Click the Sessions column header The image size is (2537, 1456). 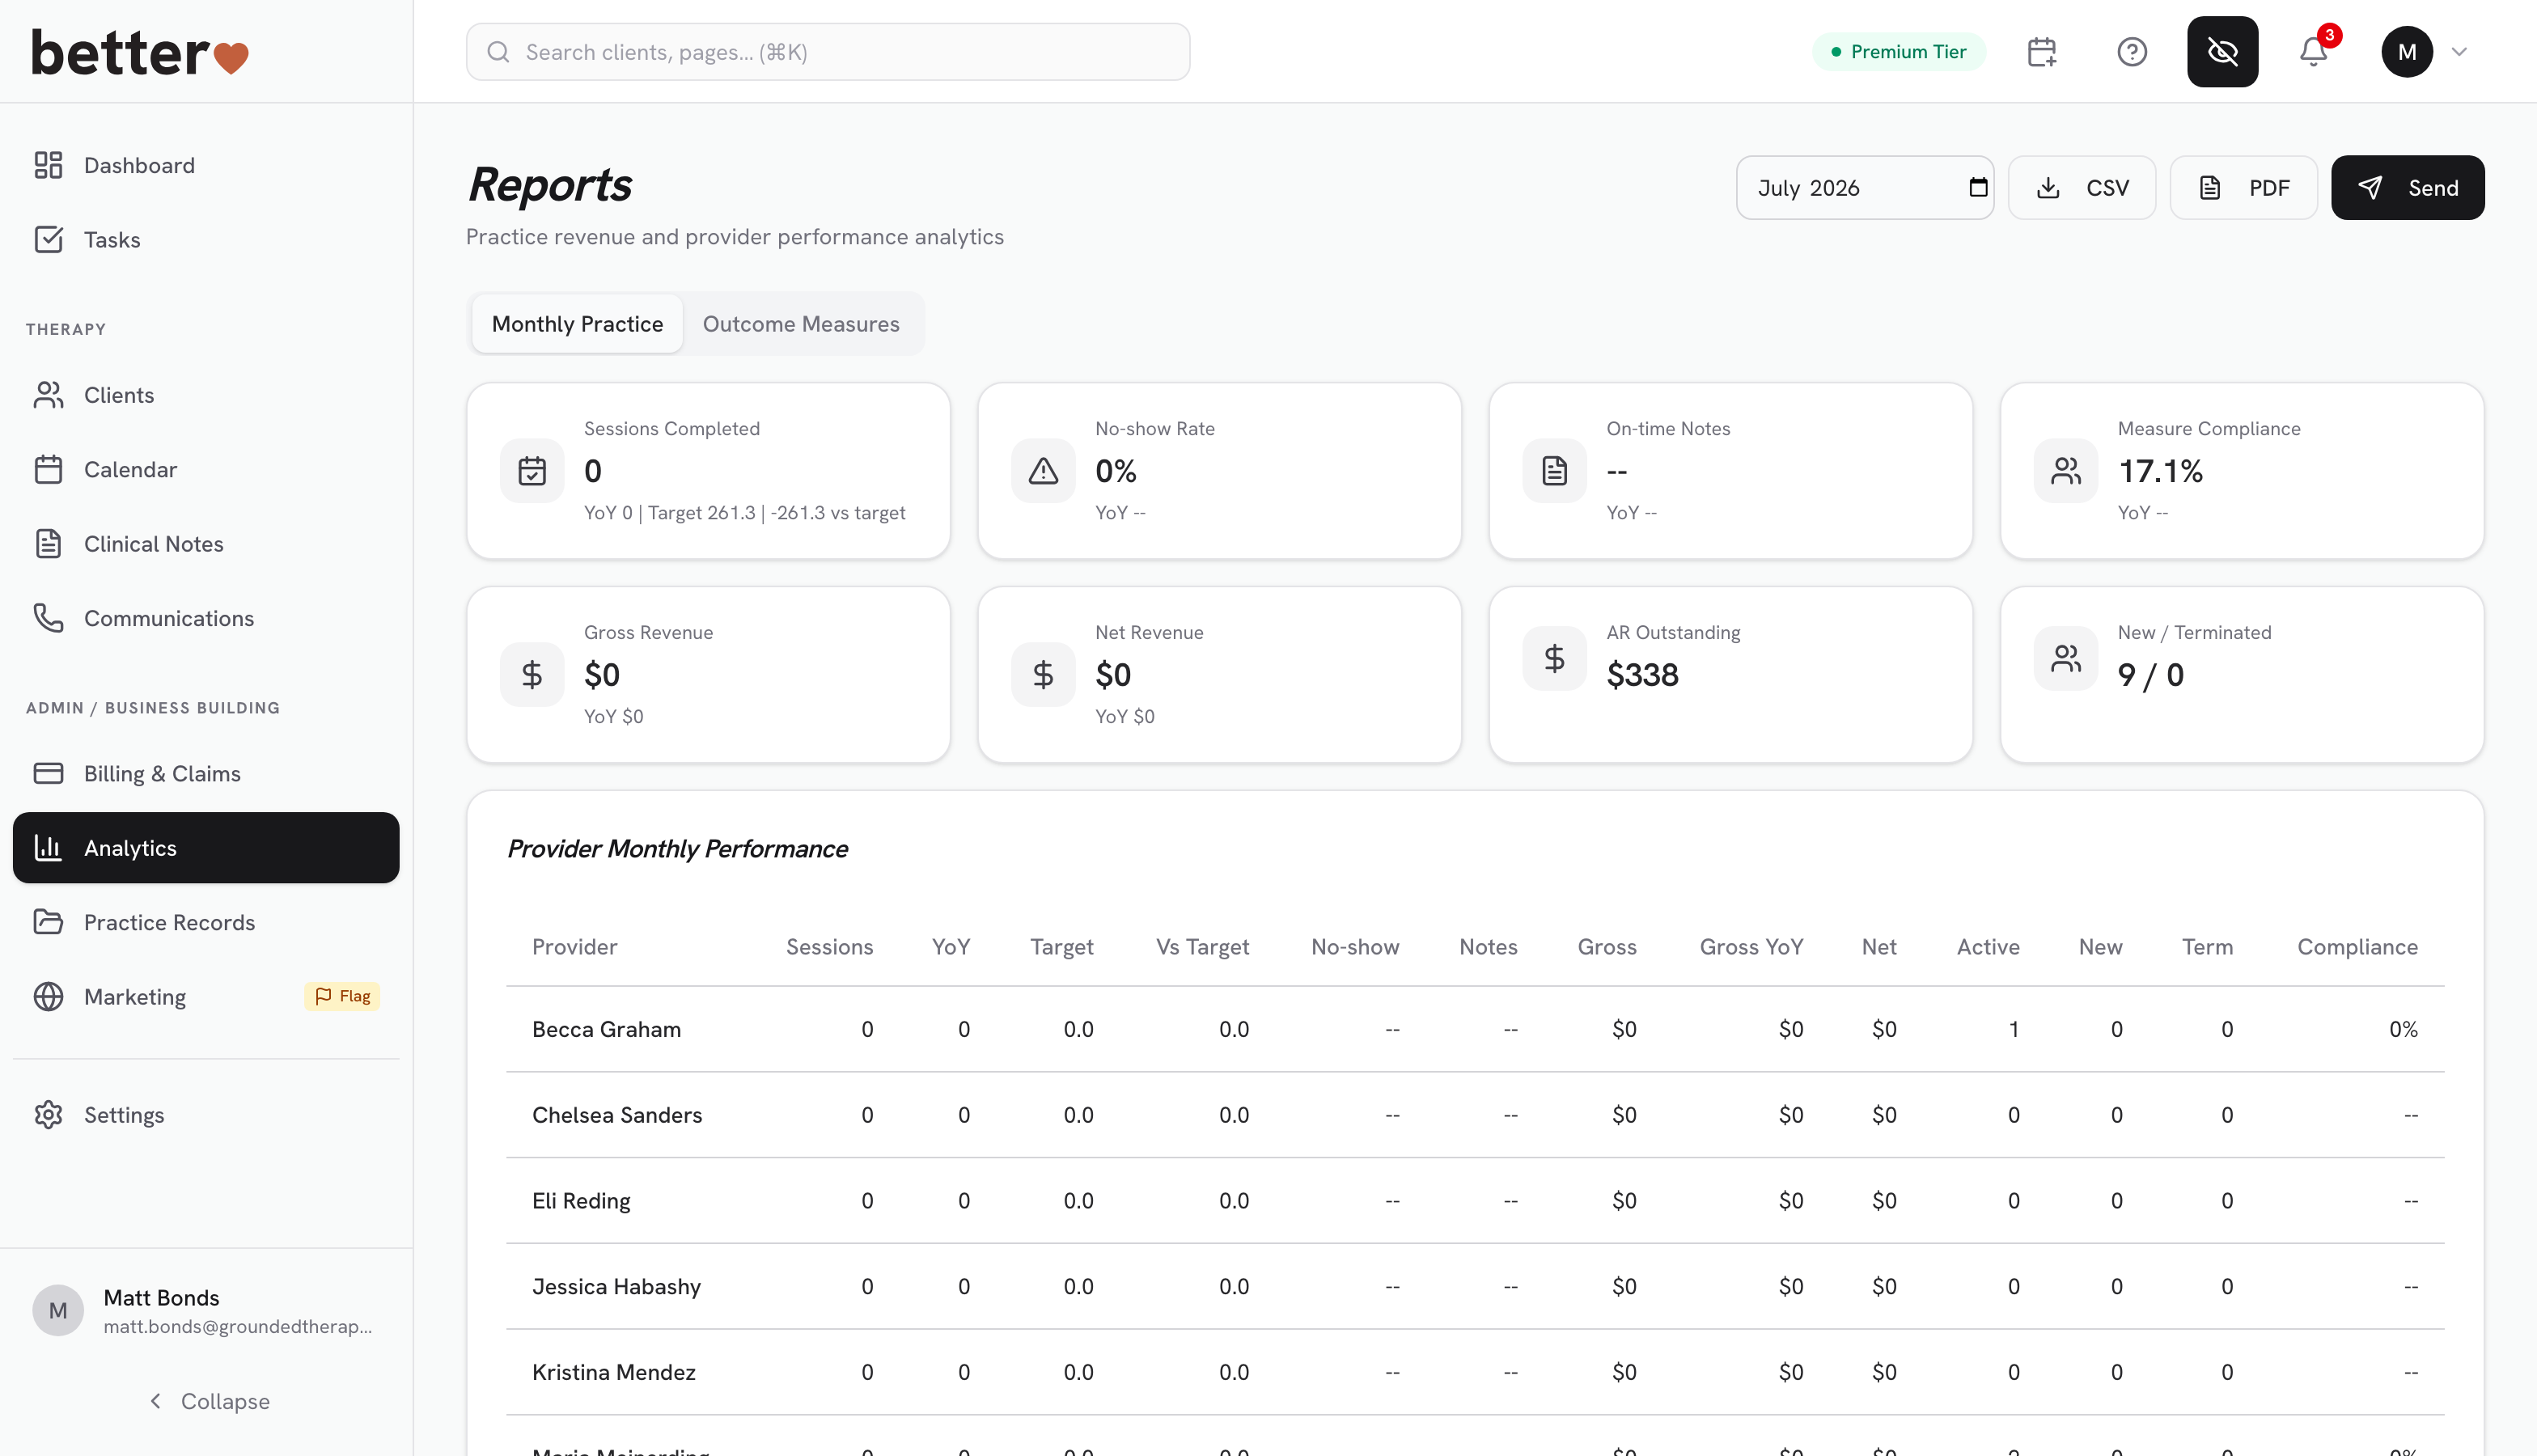click(x=829, y=947)
